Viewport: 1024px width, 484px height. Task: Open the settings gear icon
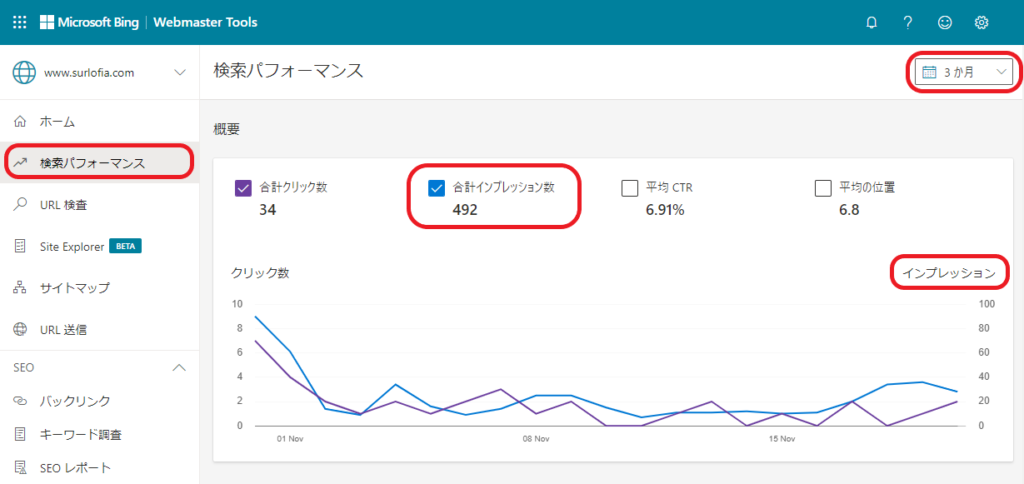(x=981, y=22)
